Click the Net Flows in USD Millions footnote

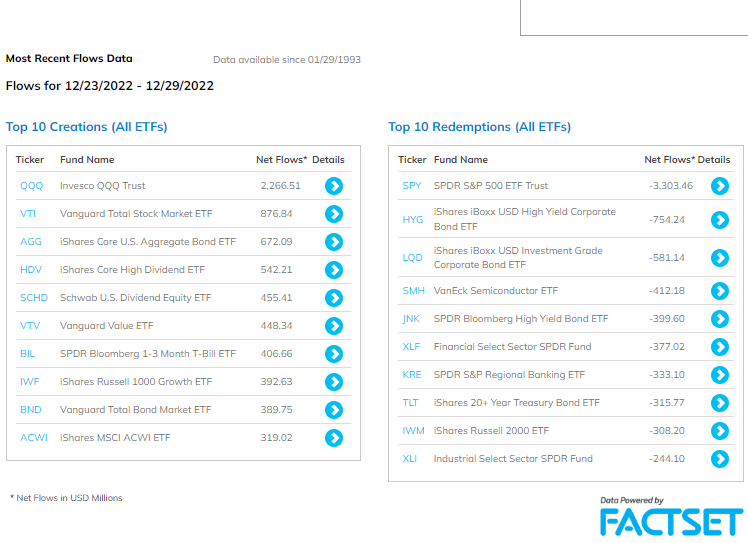click(x=66, y=498)
